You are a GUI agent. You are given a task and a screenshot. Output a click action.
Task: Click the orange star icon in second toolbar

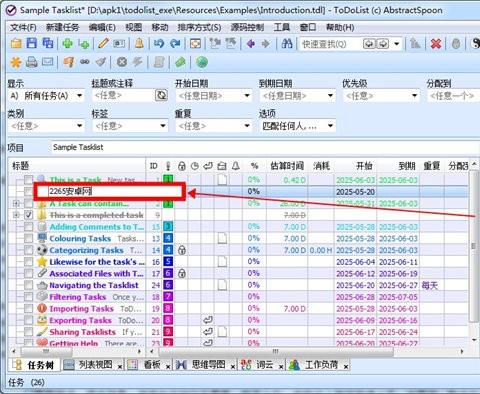tap(16, 62)
